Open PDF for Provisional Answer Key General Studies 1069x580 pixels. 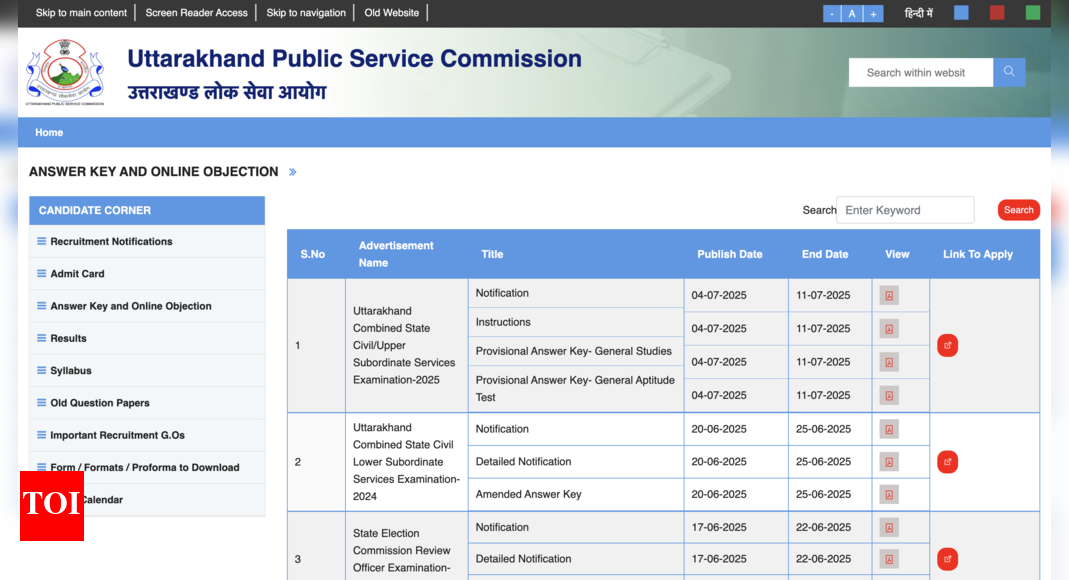click(x=889, y=362)
